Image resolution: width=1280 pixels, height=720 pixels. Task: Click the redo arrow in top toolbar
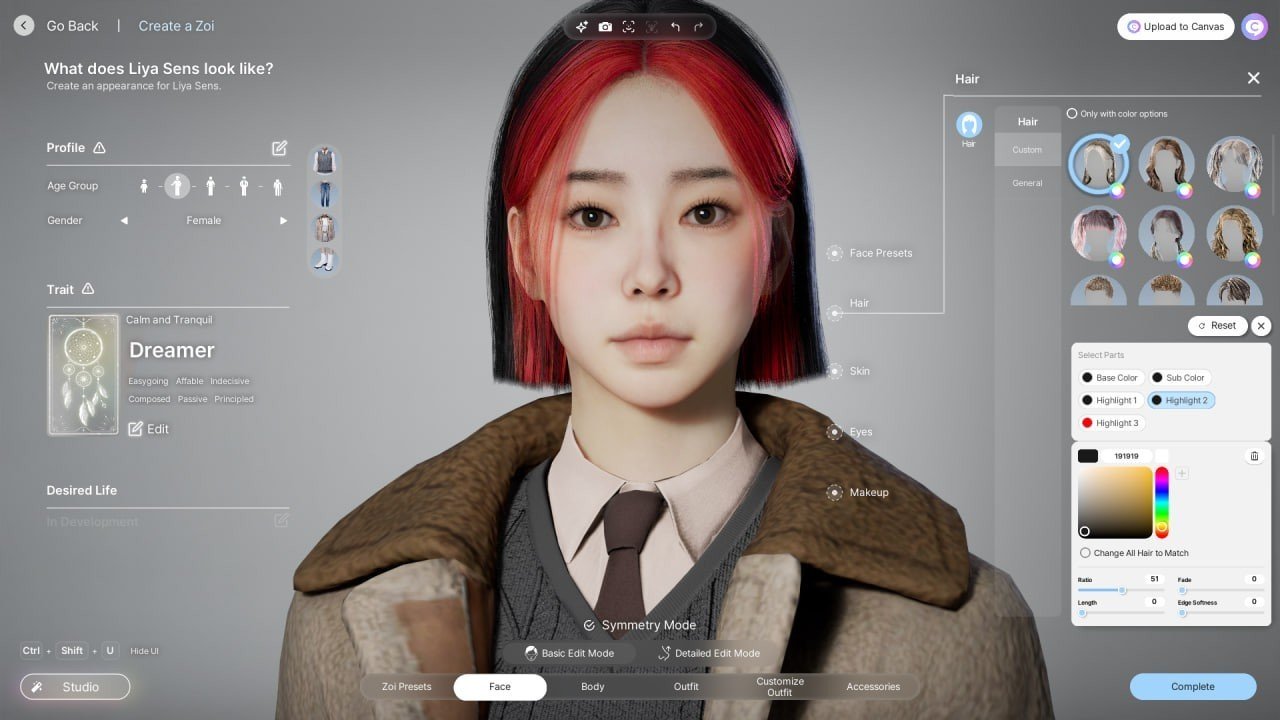tap(698, 27)
